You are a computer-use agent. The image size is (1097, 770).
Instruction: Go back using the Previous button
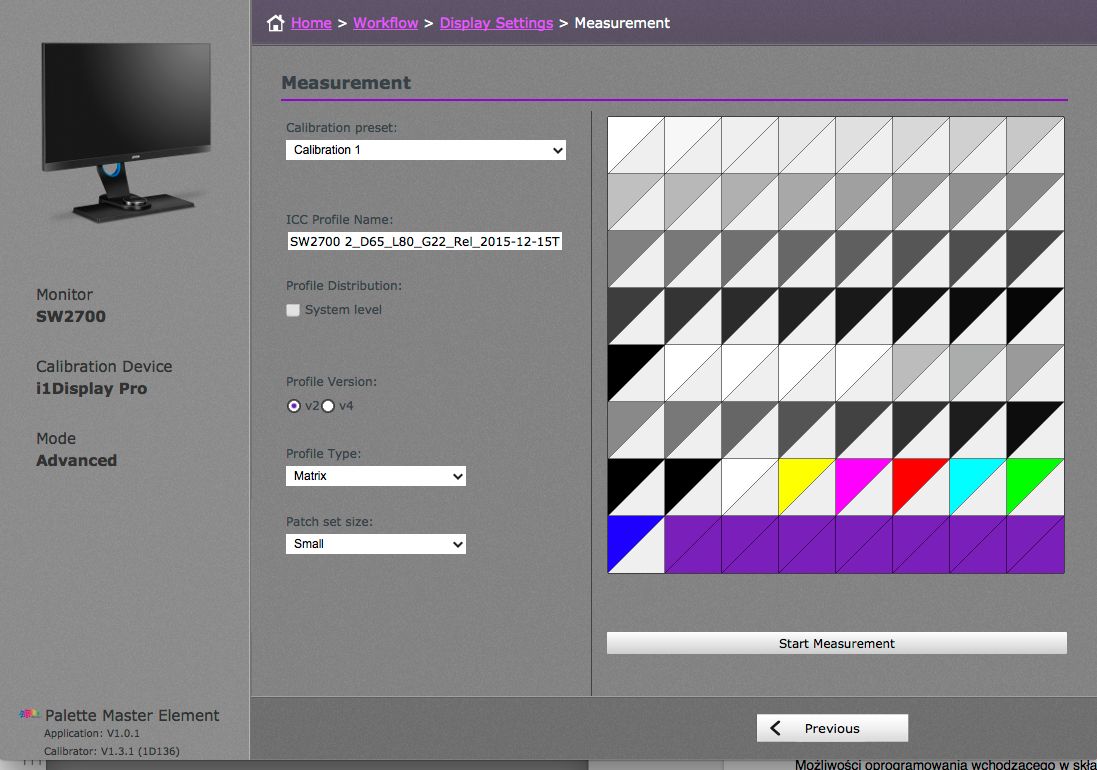[x=832, y=728]
